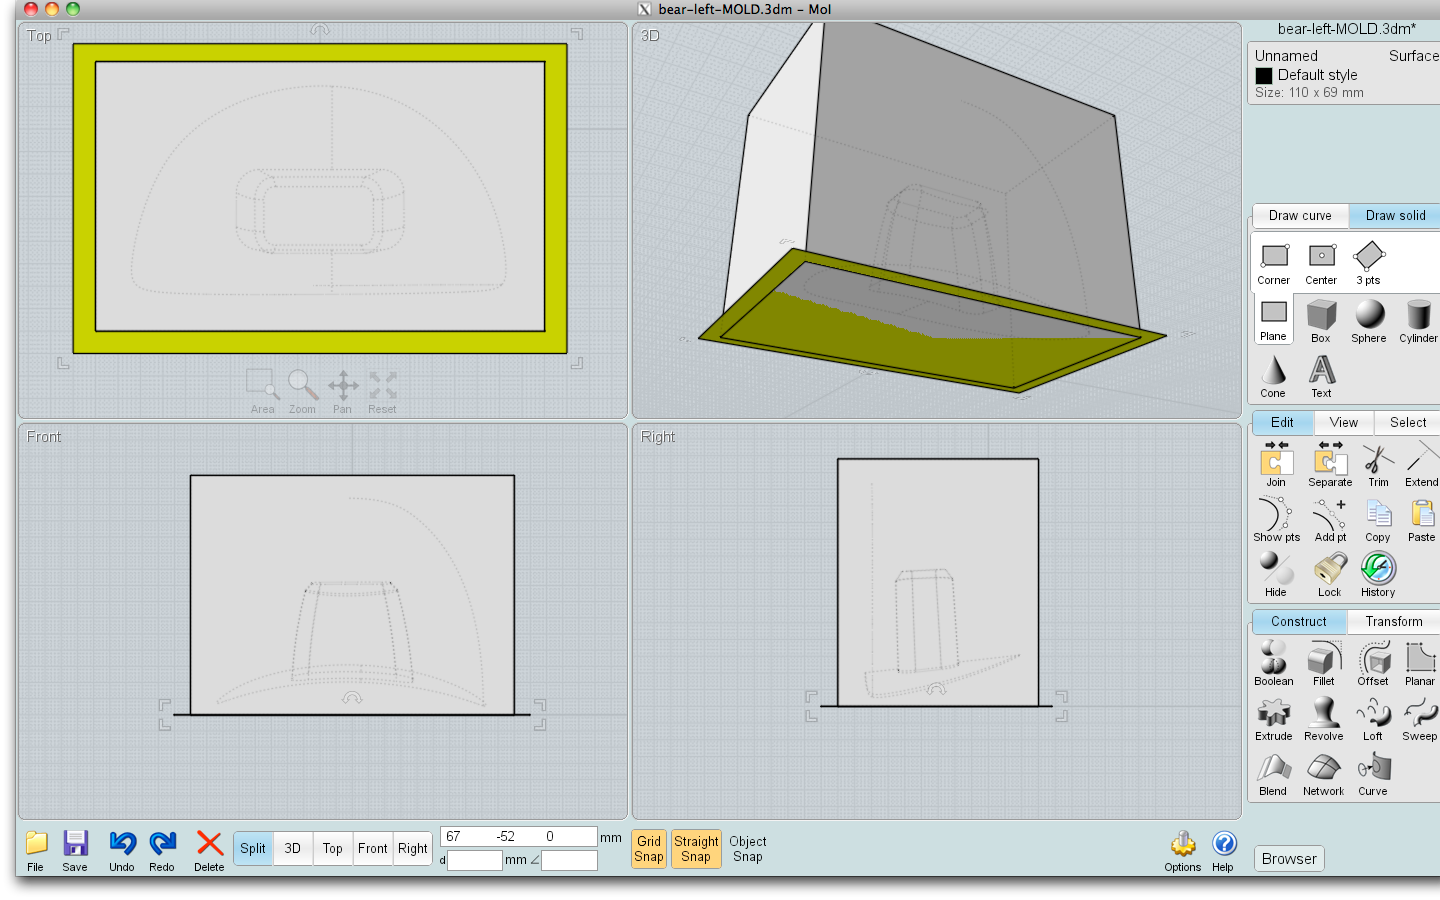Viewport: 1440px width, 900px height.
Task: Undo the last action
Action: [x=122, y=851]
